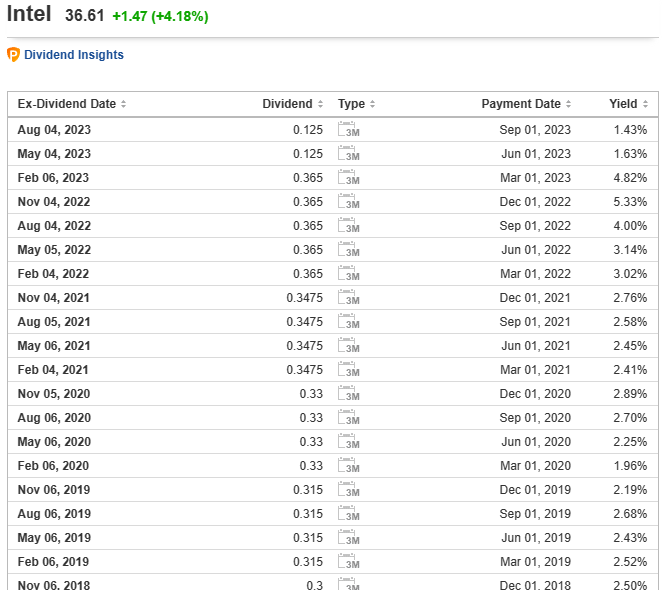Image resolution: width=671 pixels, height=590 pixels.
Task: Select ex-dividend date Feb 06, 2020
Action: pyautogui.click(x=53, y=465)
